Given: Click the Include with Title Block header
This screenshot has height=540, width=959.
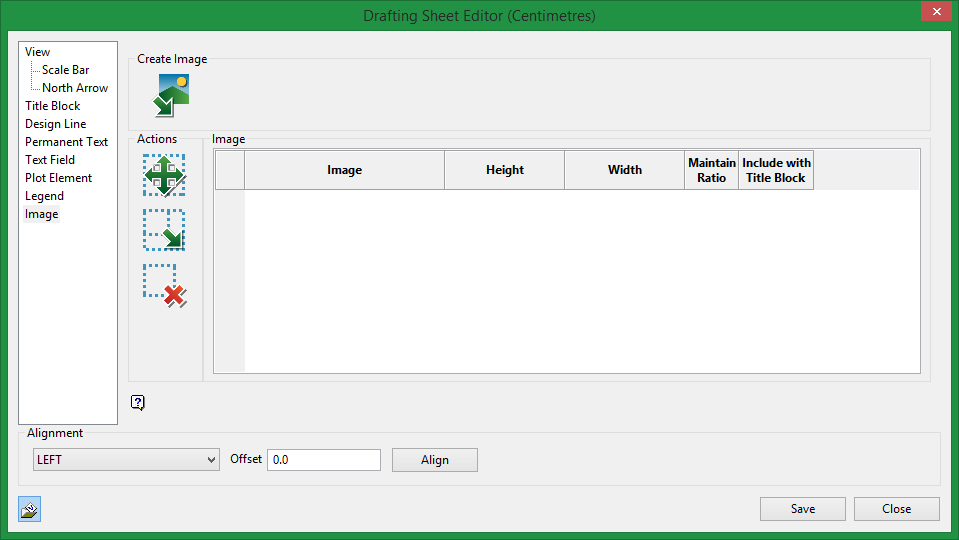Looking at the screenshot, I should click(x=776, y=170).
